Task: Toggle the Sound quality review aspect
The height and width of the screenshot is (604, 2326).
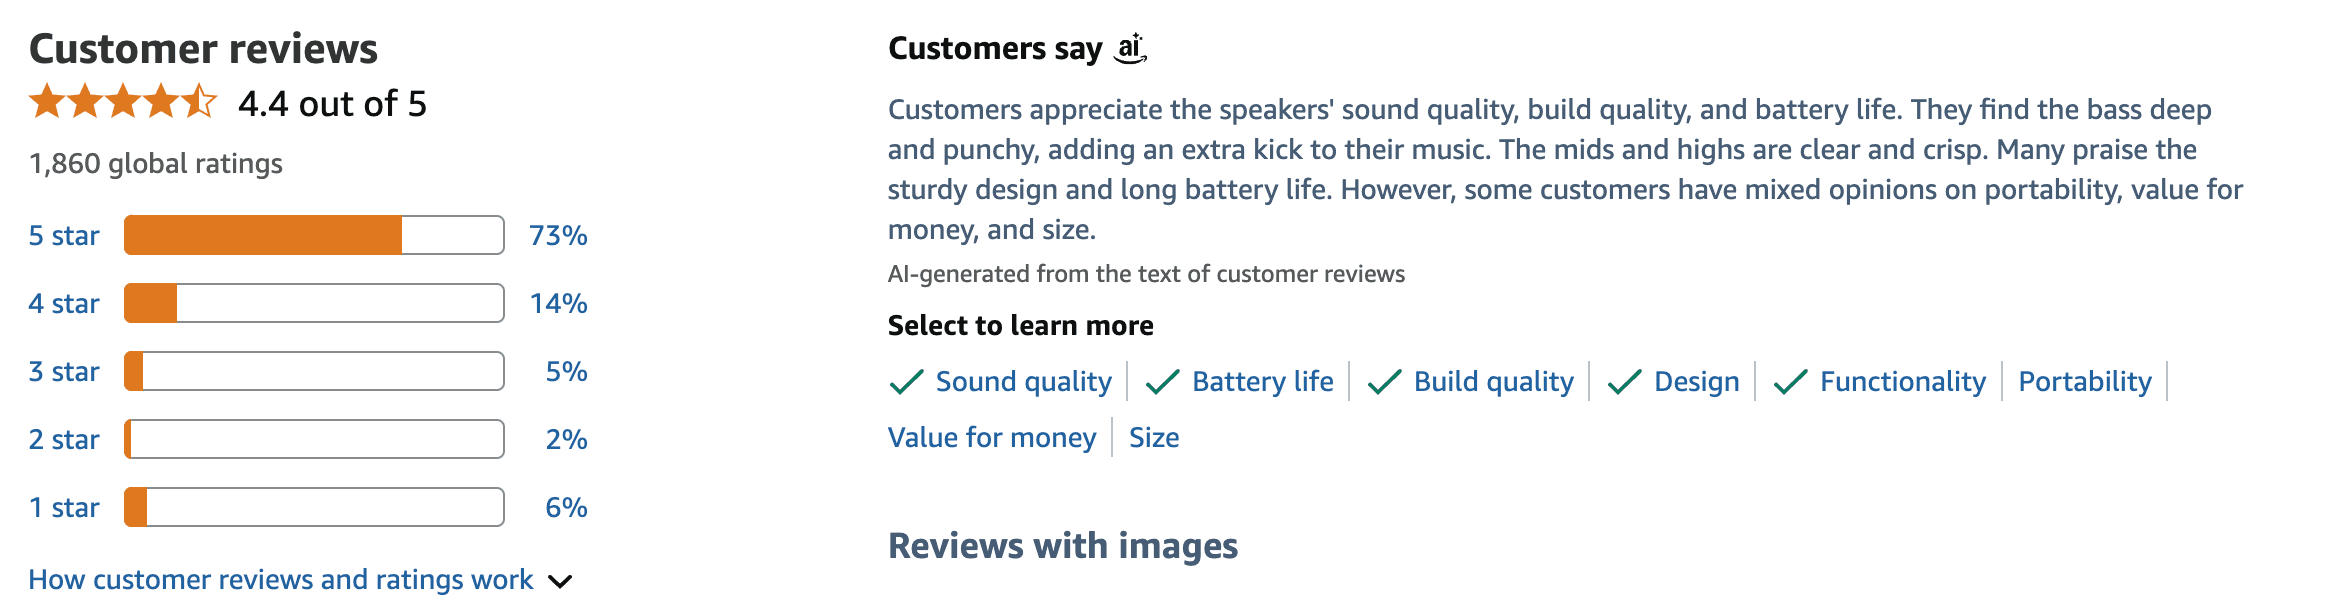Action: coord(1022,381)
